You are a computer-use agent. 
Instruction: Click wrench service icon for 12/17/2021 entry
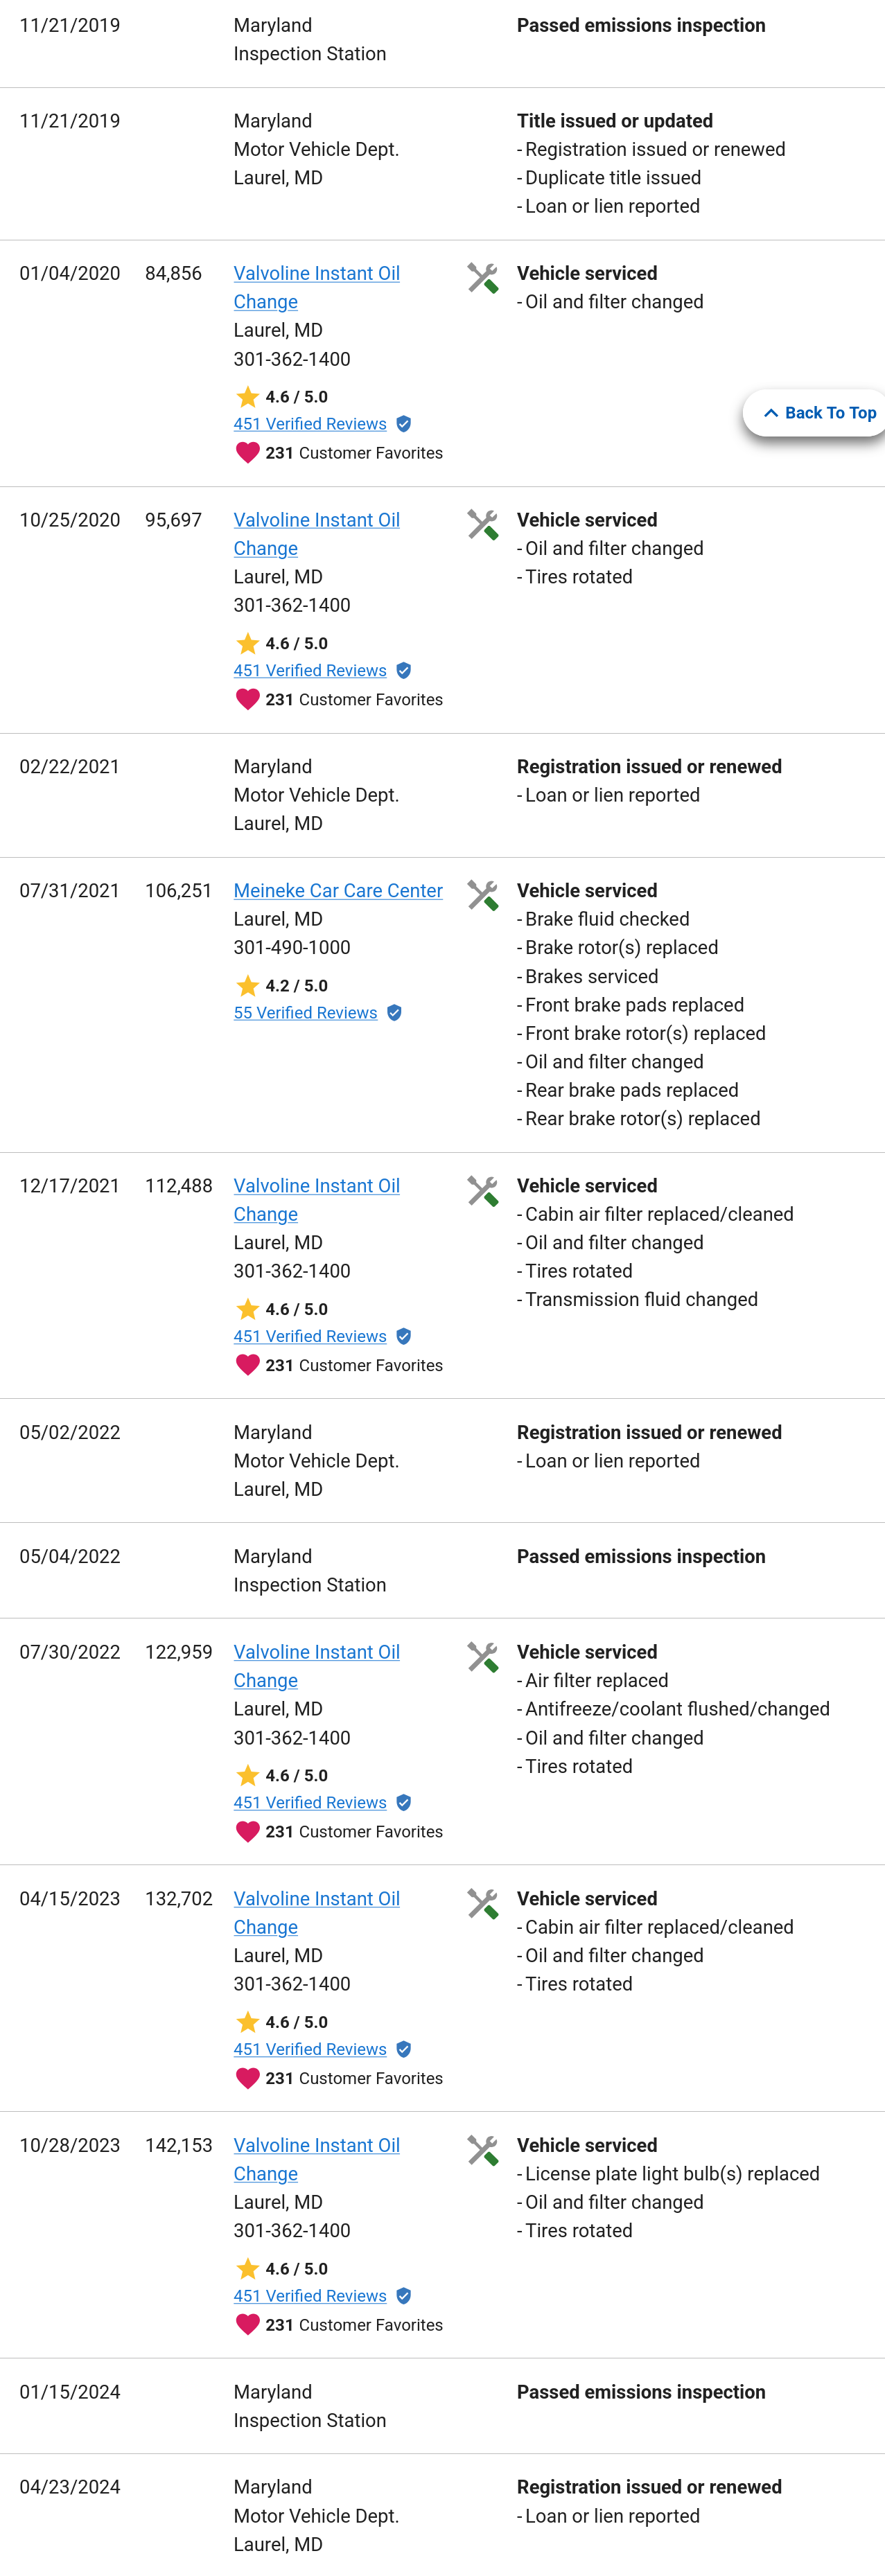click(x=482, y=1190)
